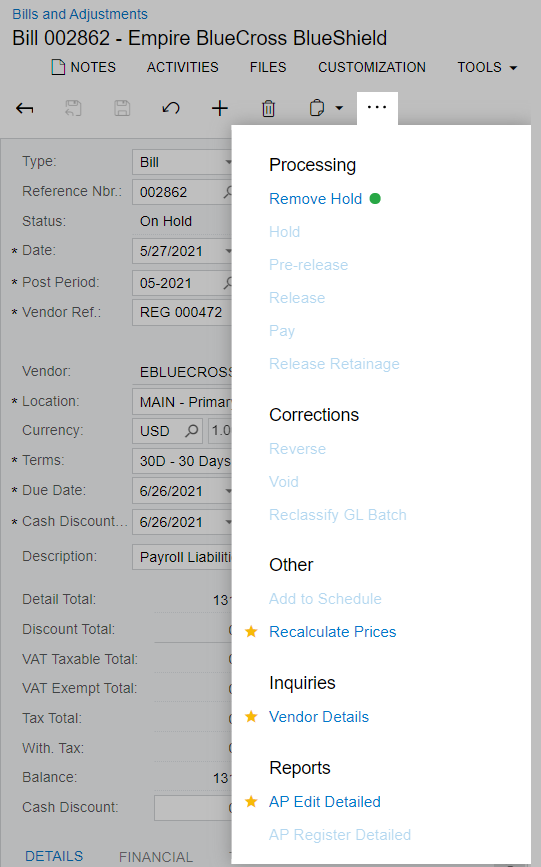Expand the TOOLS dropdown menu

[487, 67]
